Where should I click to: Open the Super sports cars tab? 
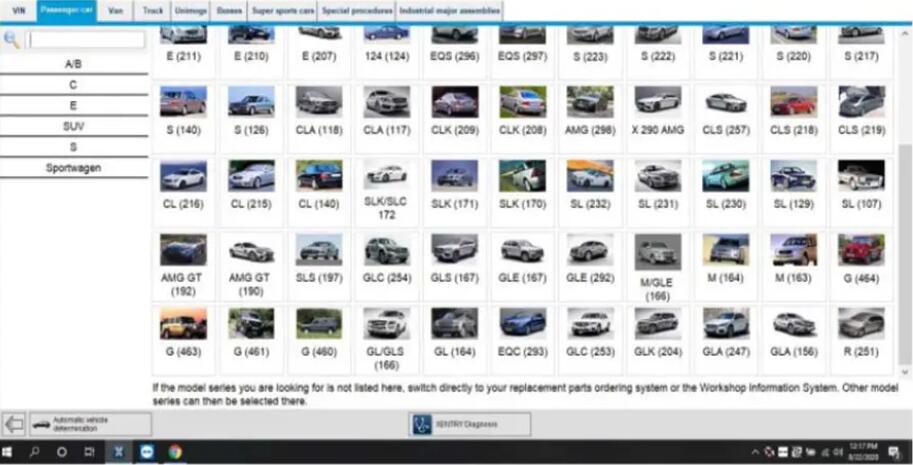point(283,11)
